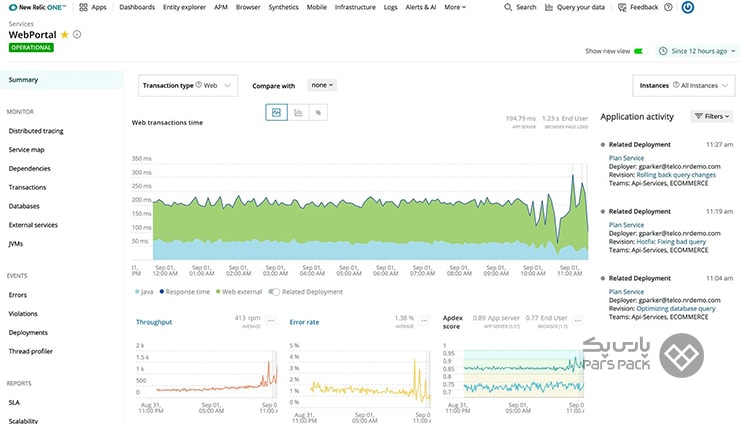Click the Search magnifier icon

pyautogui.click(x=508, y=7)
